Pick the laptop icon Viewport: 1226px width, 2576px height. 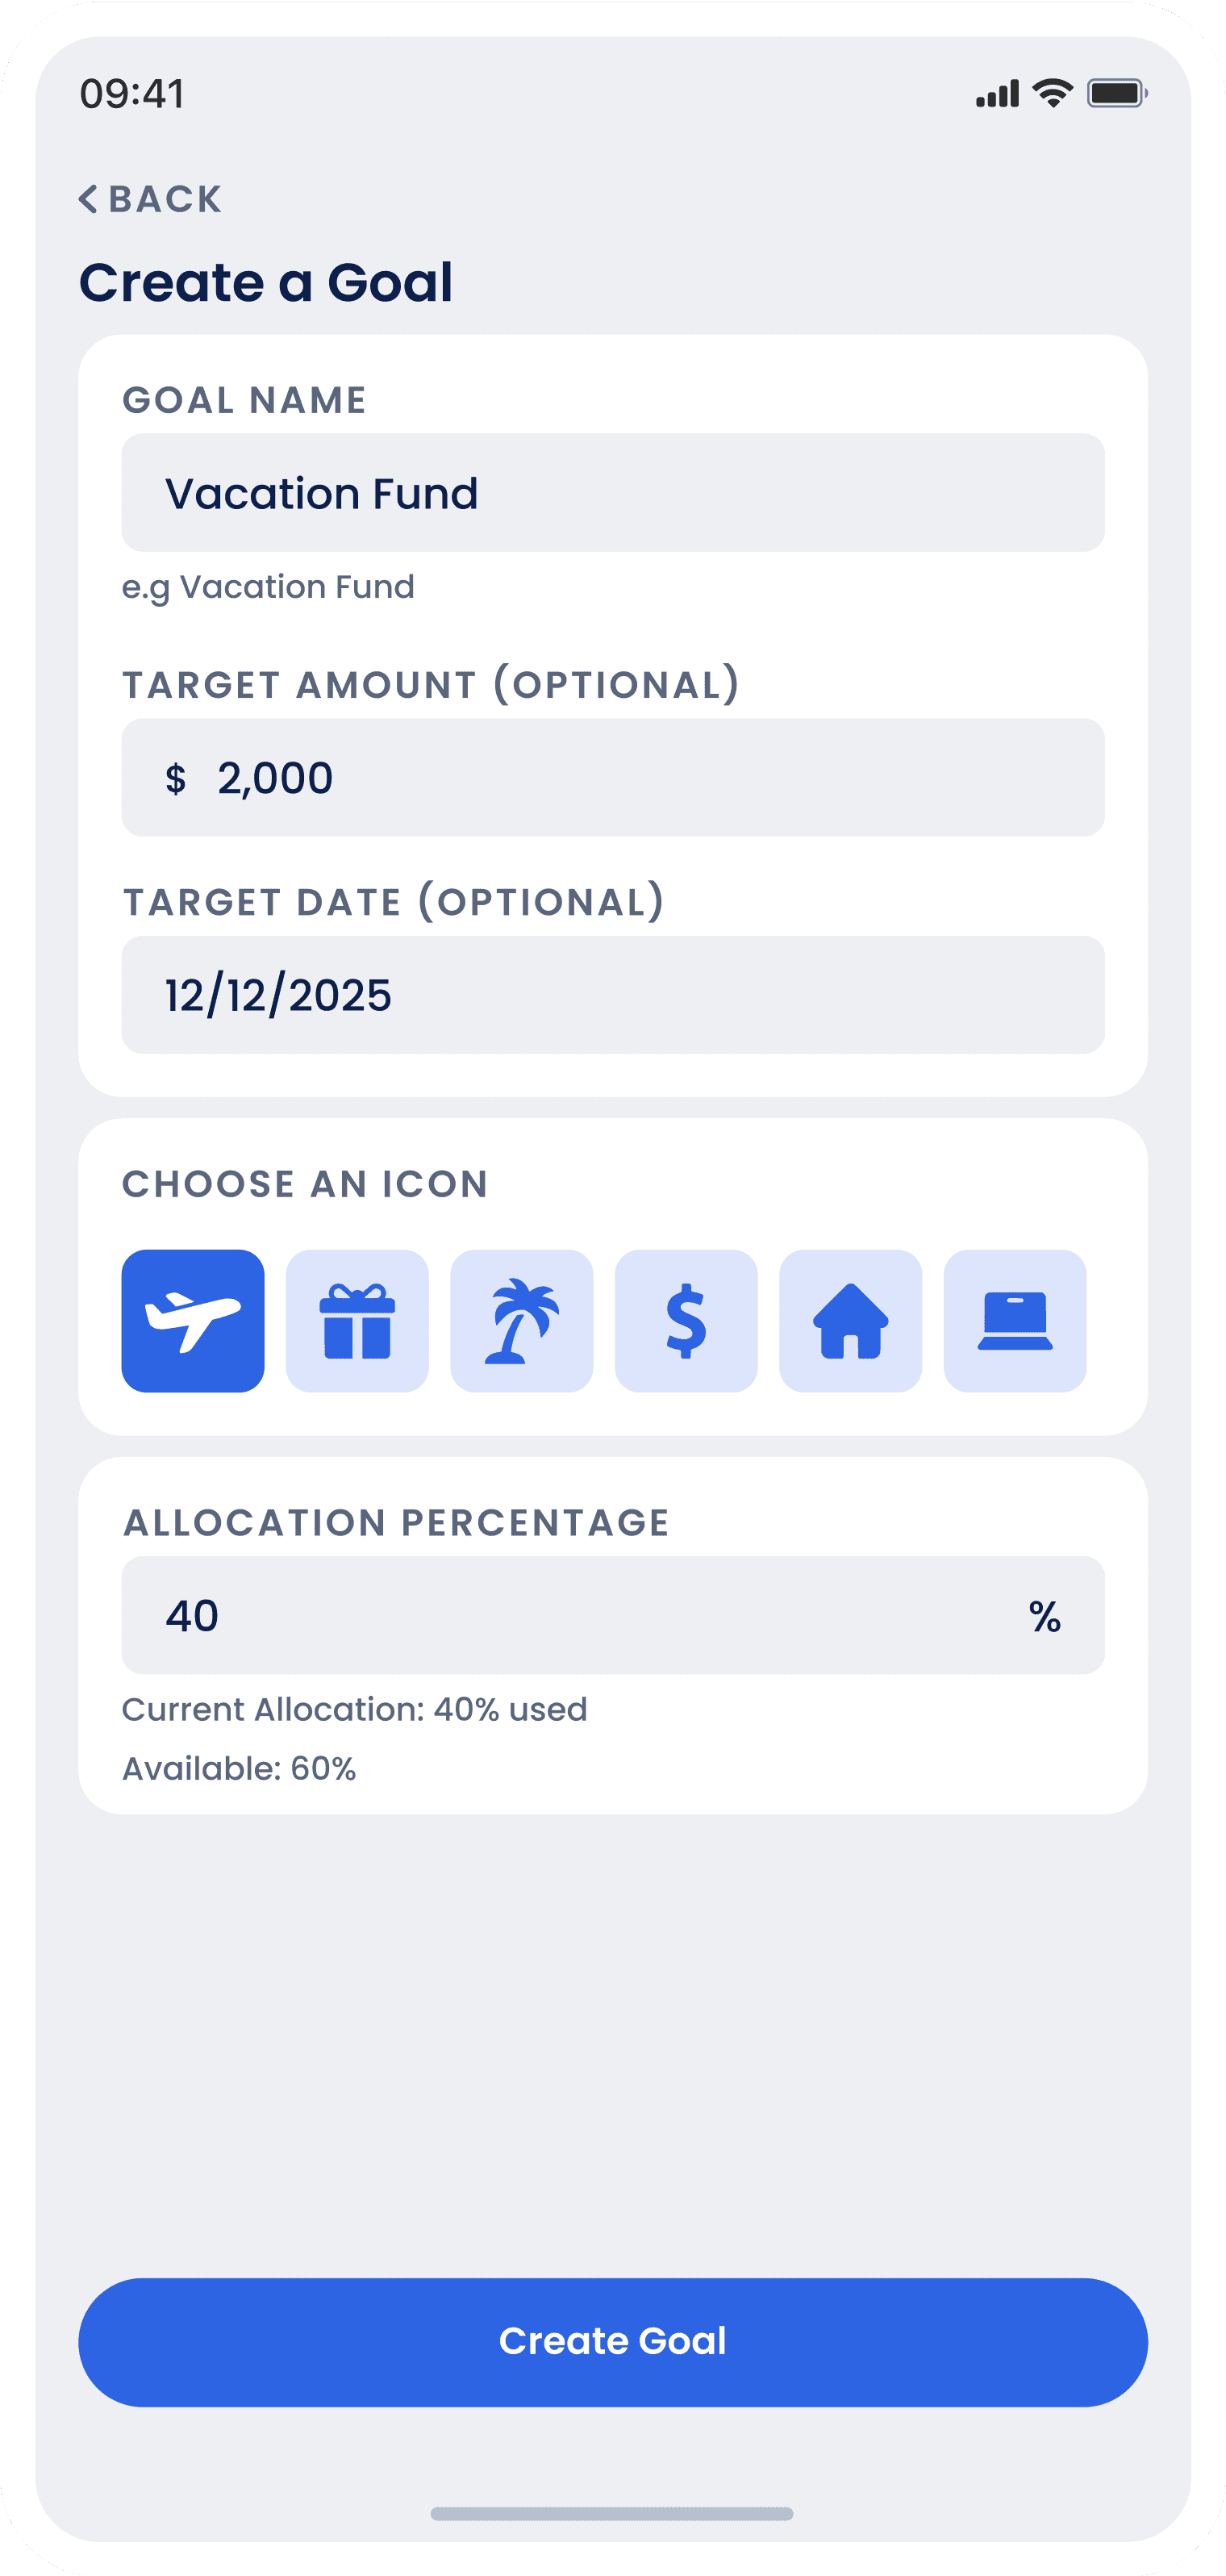click(1015, 1320)
